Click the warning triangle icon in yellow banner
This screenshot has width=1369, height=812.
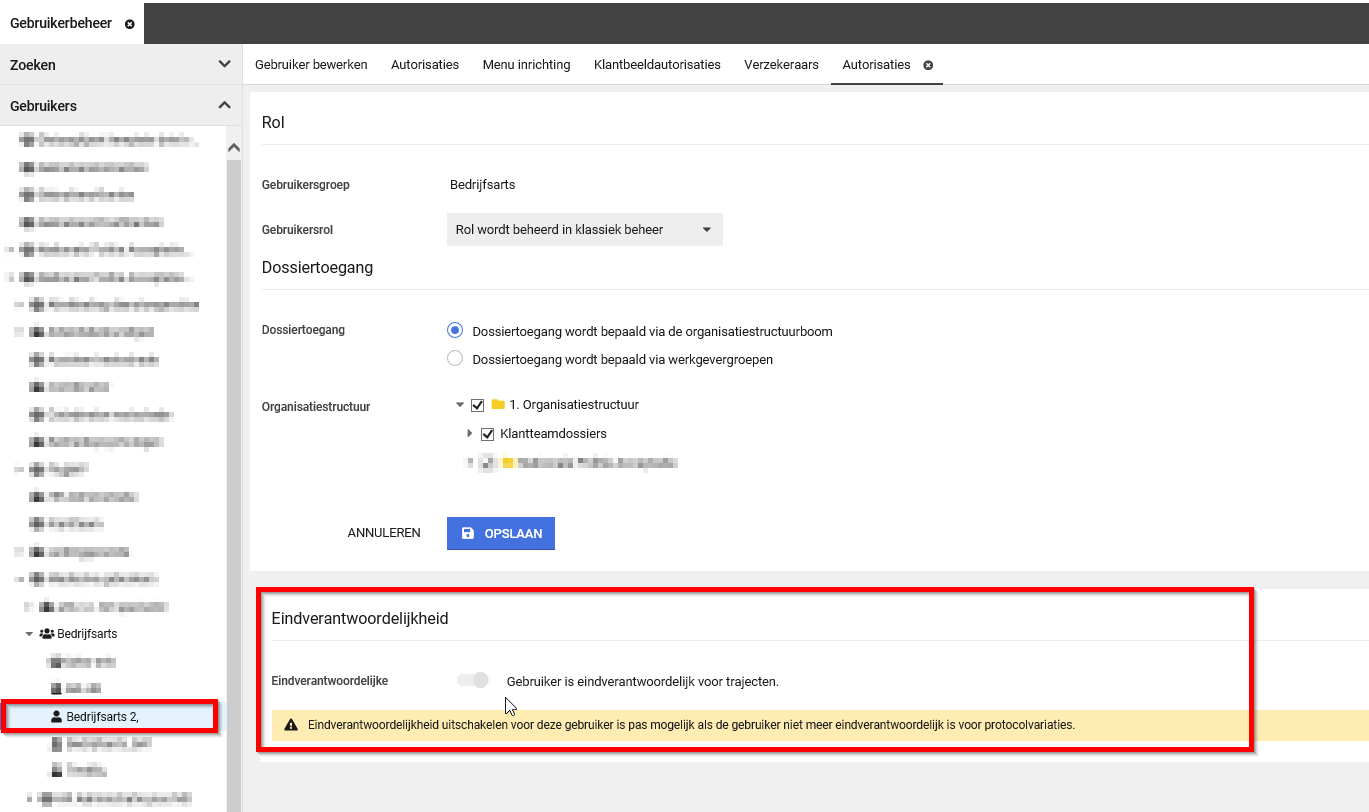[291, 725]
